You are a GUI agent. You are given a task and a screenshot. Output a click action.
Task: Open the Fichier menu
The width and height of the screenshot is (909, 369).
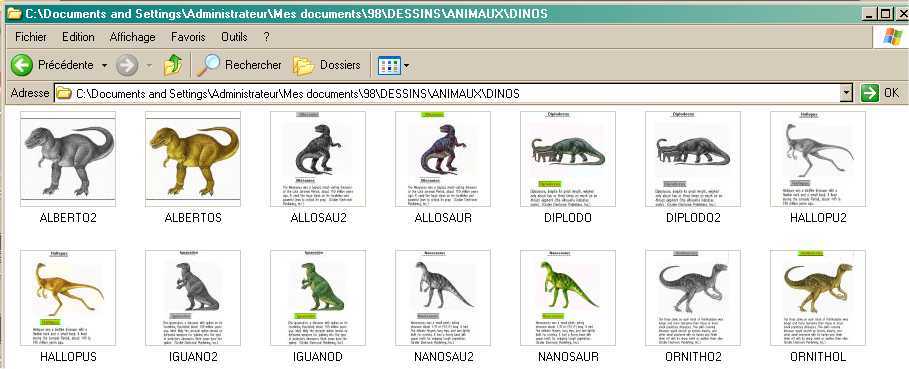tap(31, 36)
